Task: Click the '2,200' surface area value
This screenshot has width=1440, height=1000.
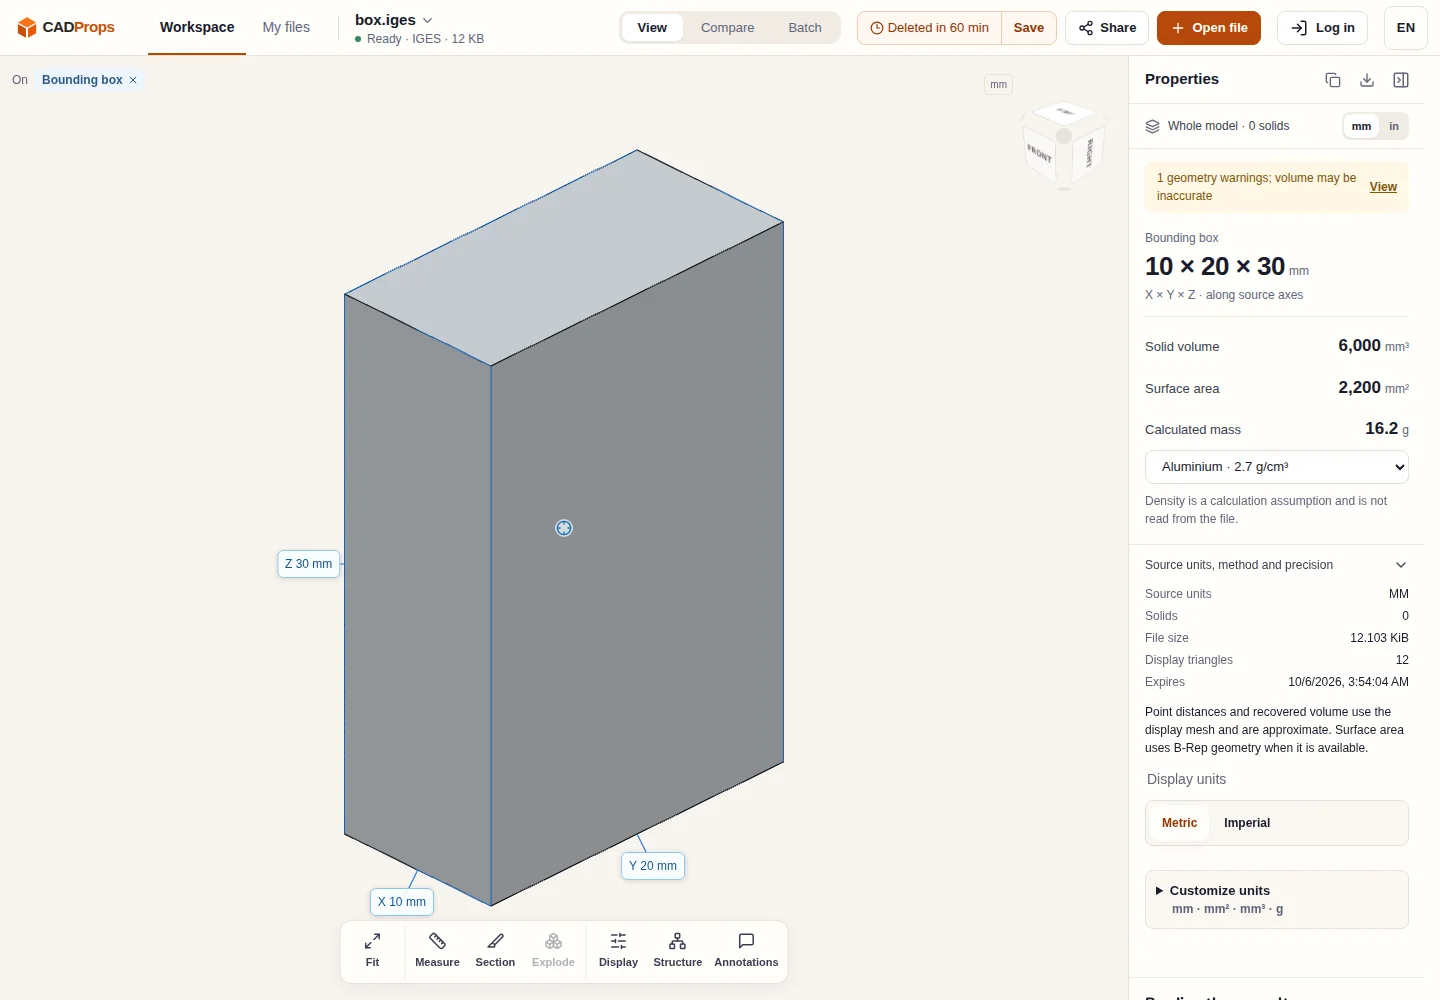Action: click(1359, 388)
